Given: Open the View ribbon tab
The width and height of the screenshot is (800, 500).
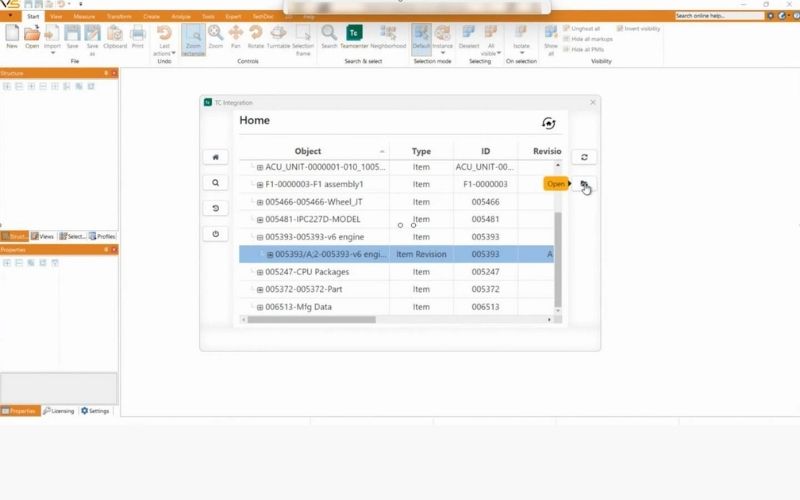Looking at the screenshot, I should 56,16.
